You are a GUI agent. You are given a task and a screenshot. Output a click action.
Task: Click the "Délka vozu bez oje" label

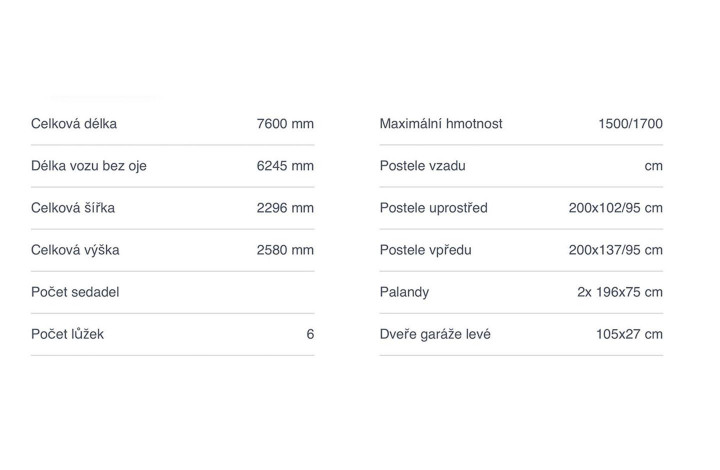coord(89,166)
